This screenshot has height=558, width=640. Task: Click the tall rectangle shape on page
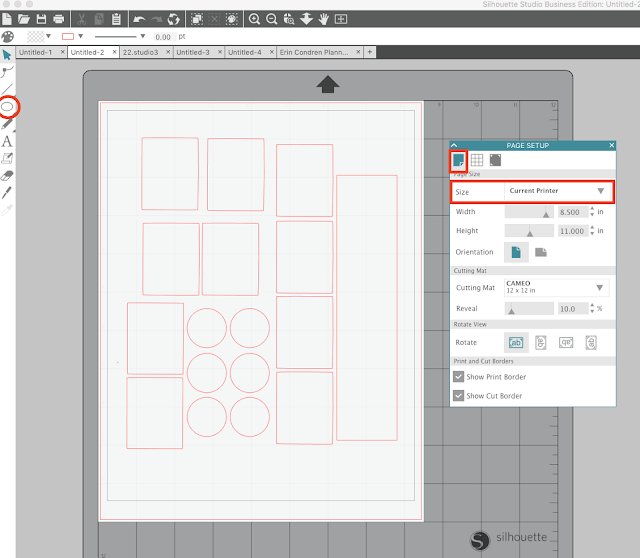367,308
